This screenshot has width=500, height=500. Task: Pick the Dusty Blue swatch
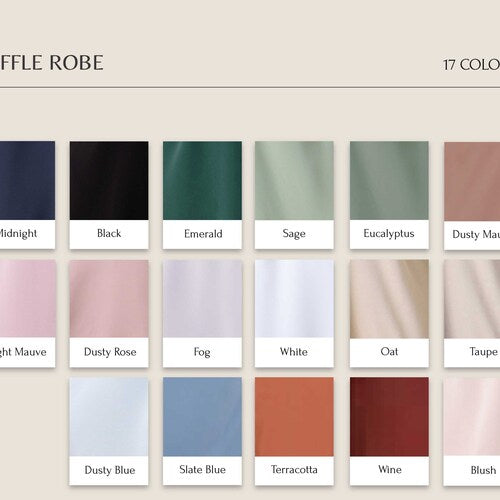pos(109,431)
